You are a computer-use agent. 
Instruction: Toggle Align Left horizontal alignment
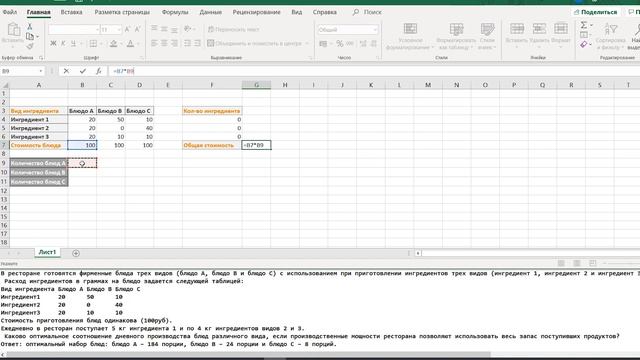click(154, 43)
